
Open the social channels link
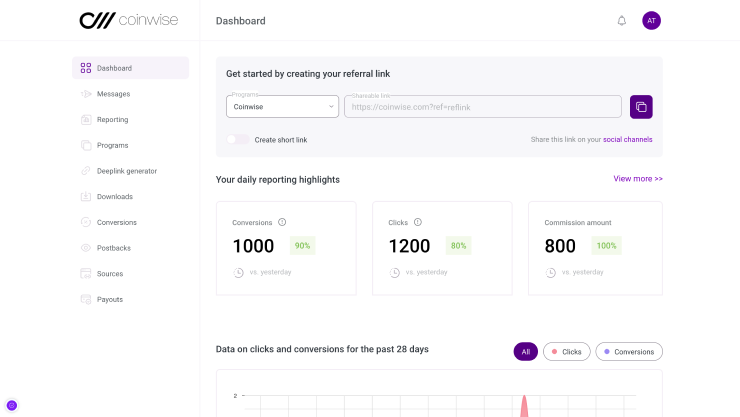[627, 140]
